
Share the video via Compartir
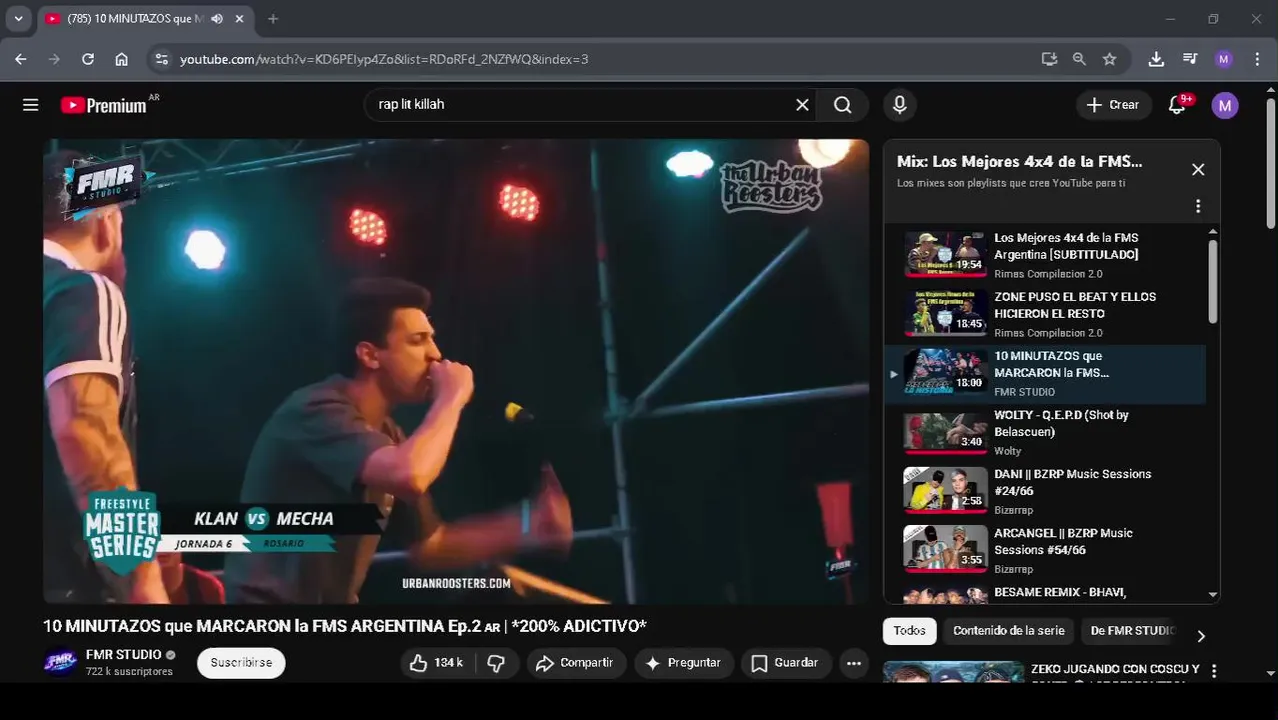[575, 663]
